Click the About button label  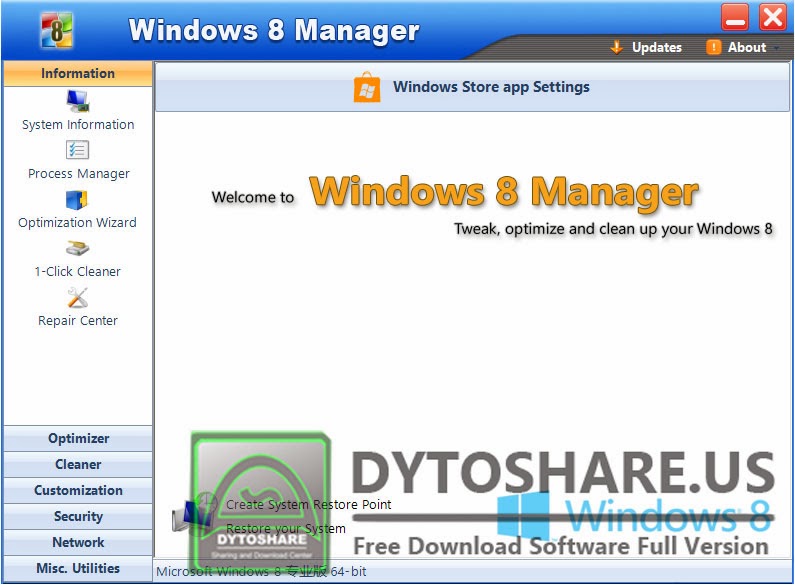[747, 47]
